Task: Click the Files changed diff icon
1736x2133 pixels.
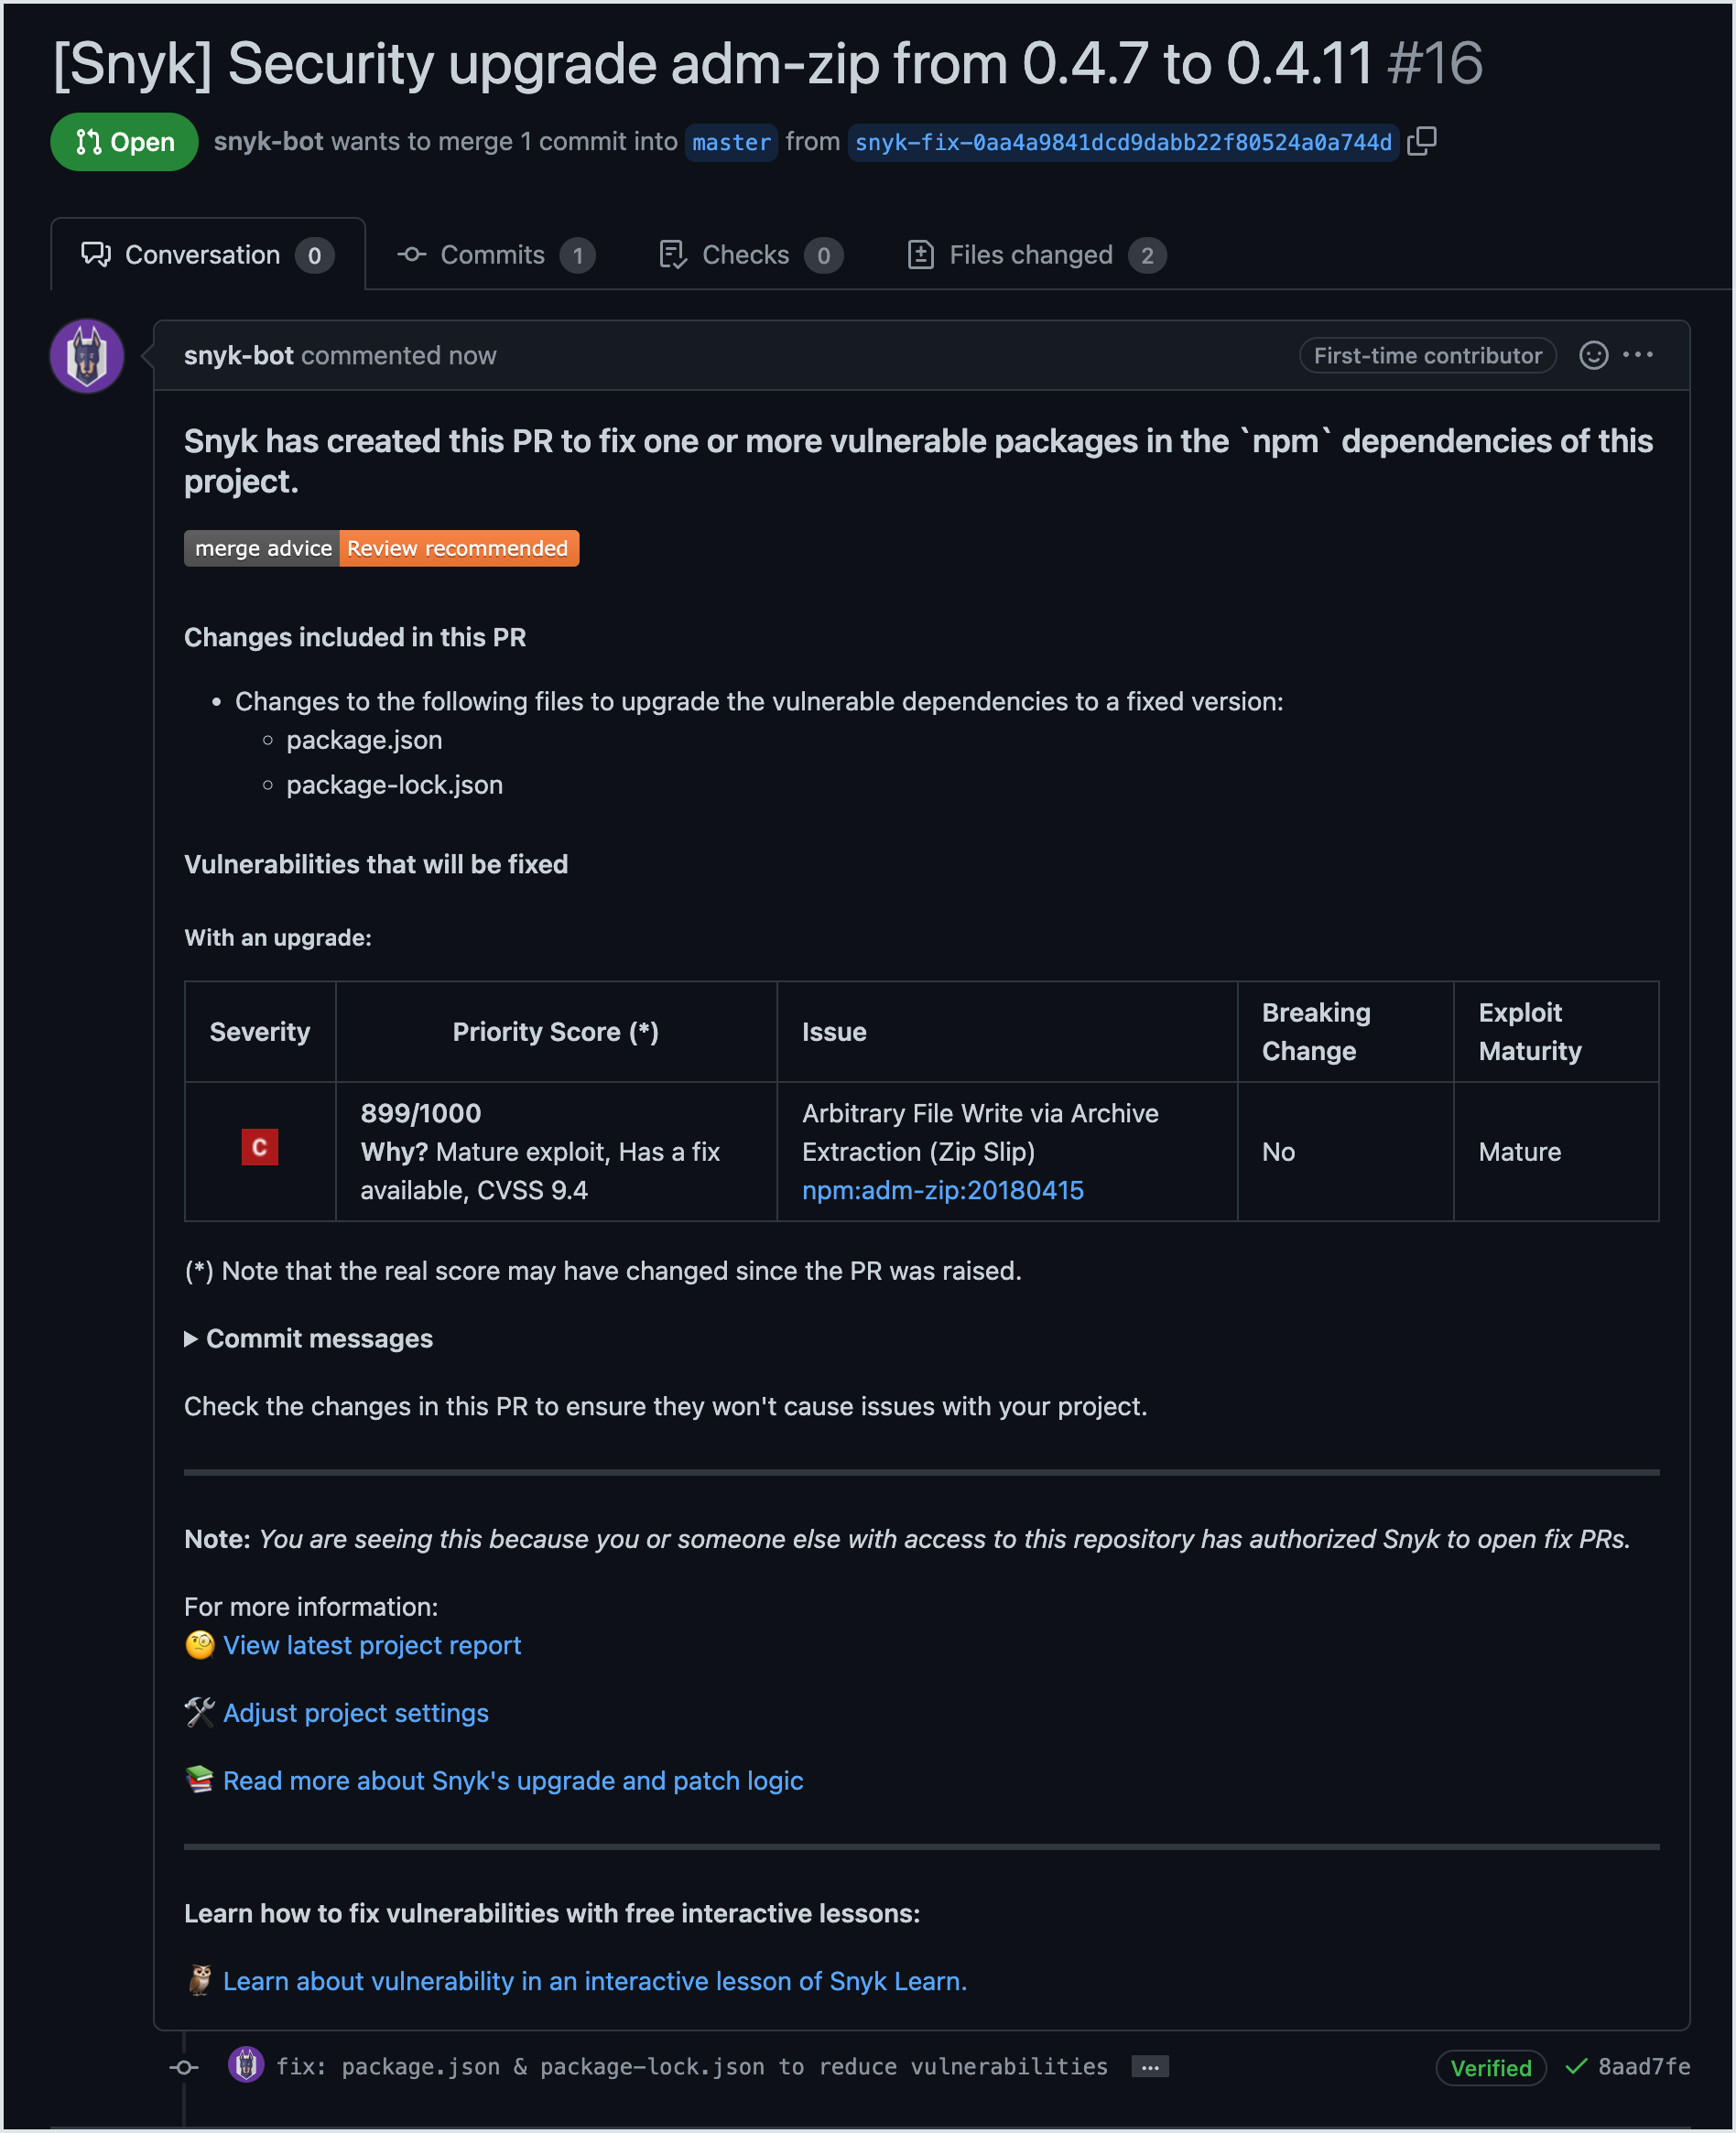Action: pos(921,255)
